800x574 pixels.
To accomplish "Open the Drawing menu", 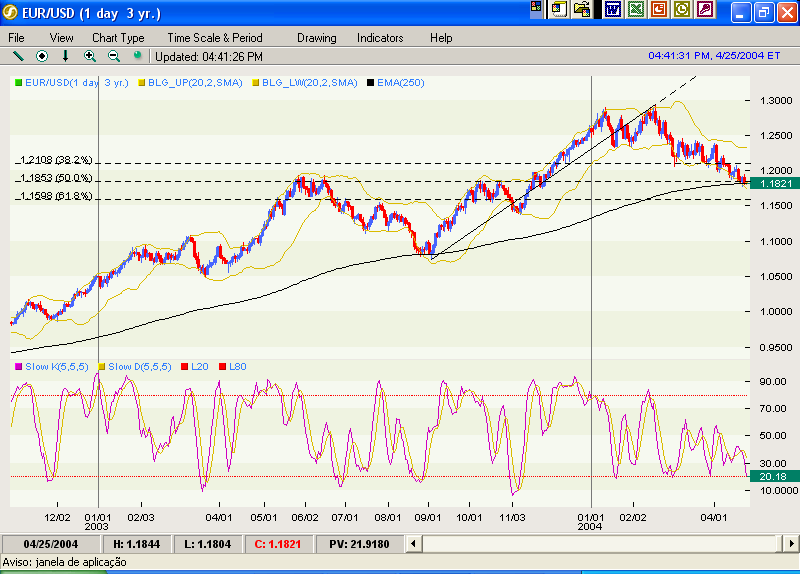I will coord(316,38).
